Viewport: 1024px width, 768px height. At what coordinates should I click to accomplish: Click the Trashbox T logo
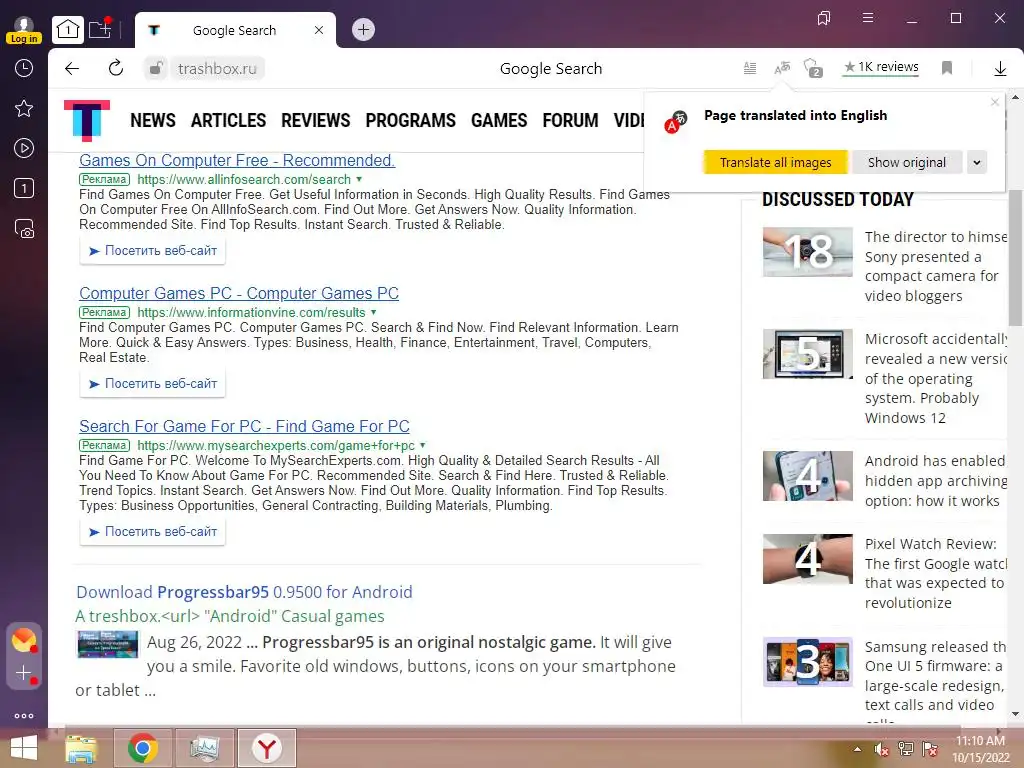[x=87, y=120]
